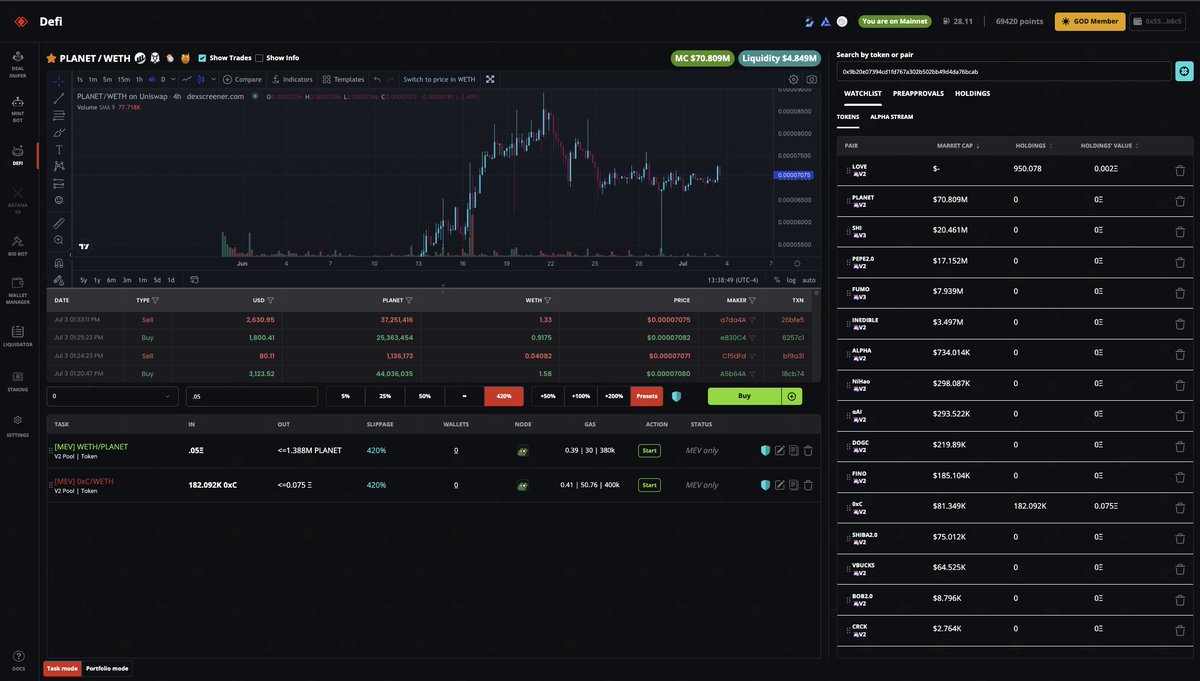Copy the [MEV] WETH/PLANET task
This screenshot has width=1200, height=681.
(x=794, y=451)
